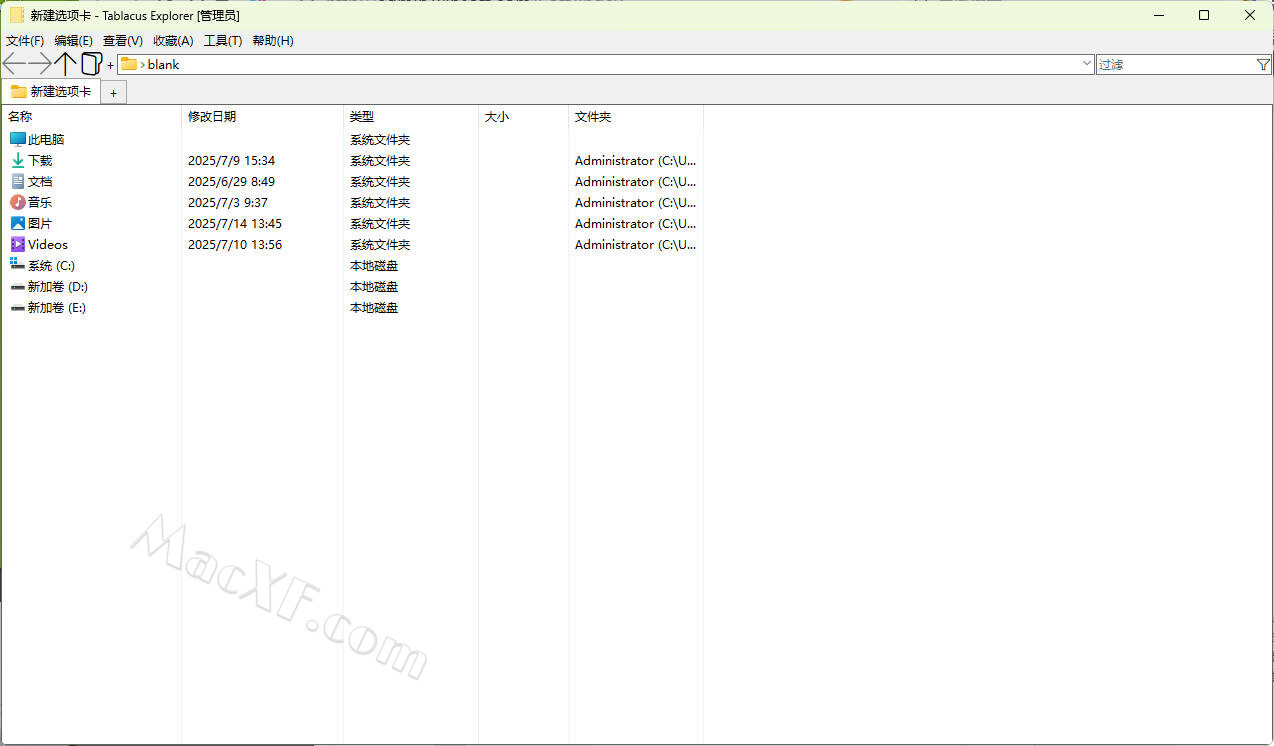
Task: Expand the breadcrumb chevron before blank
Action: [x=142, y=65]
